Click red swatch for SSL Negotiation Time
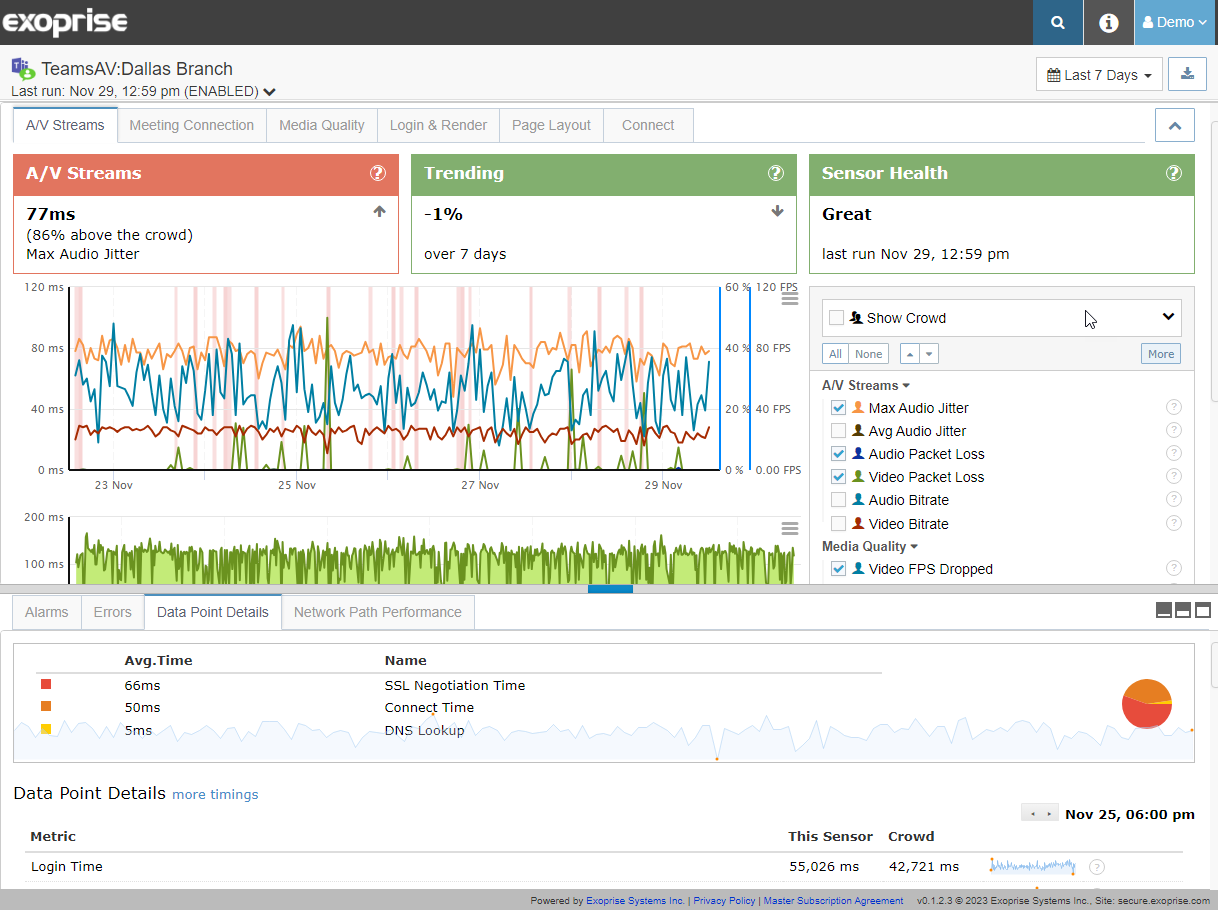Viewport: 1218px width, 910px height. point(46,684)
